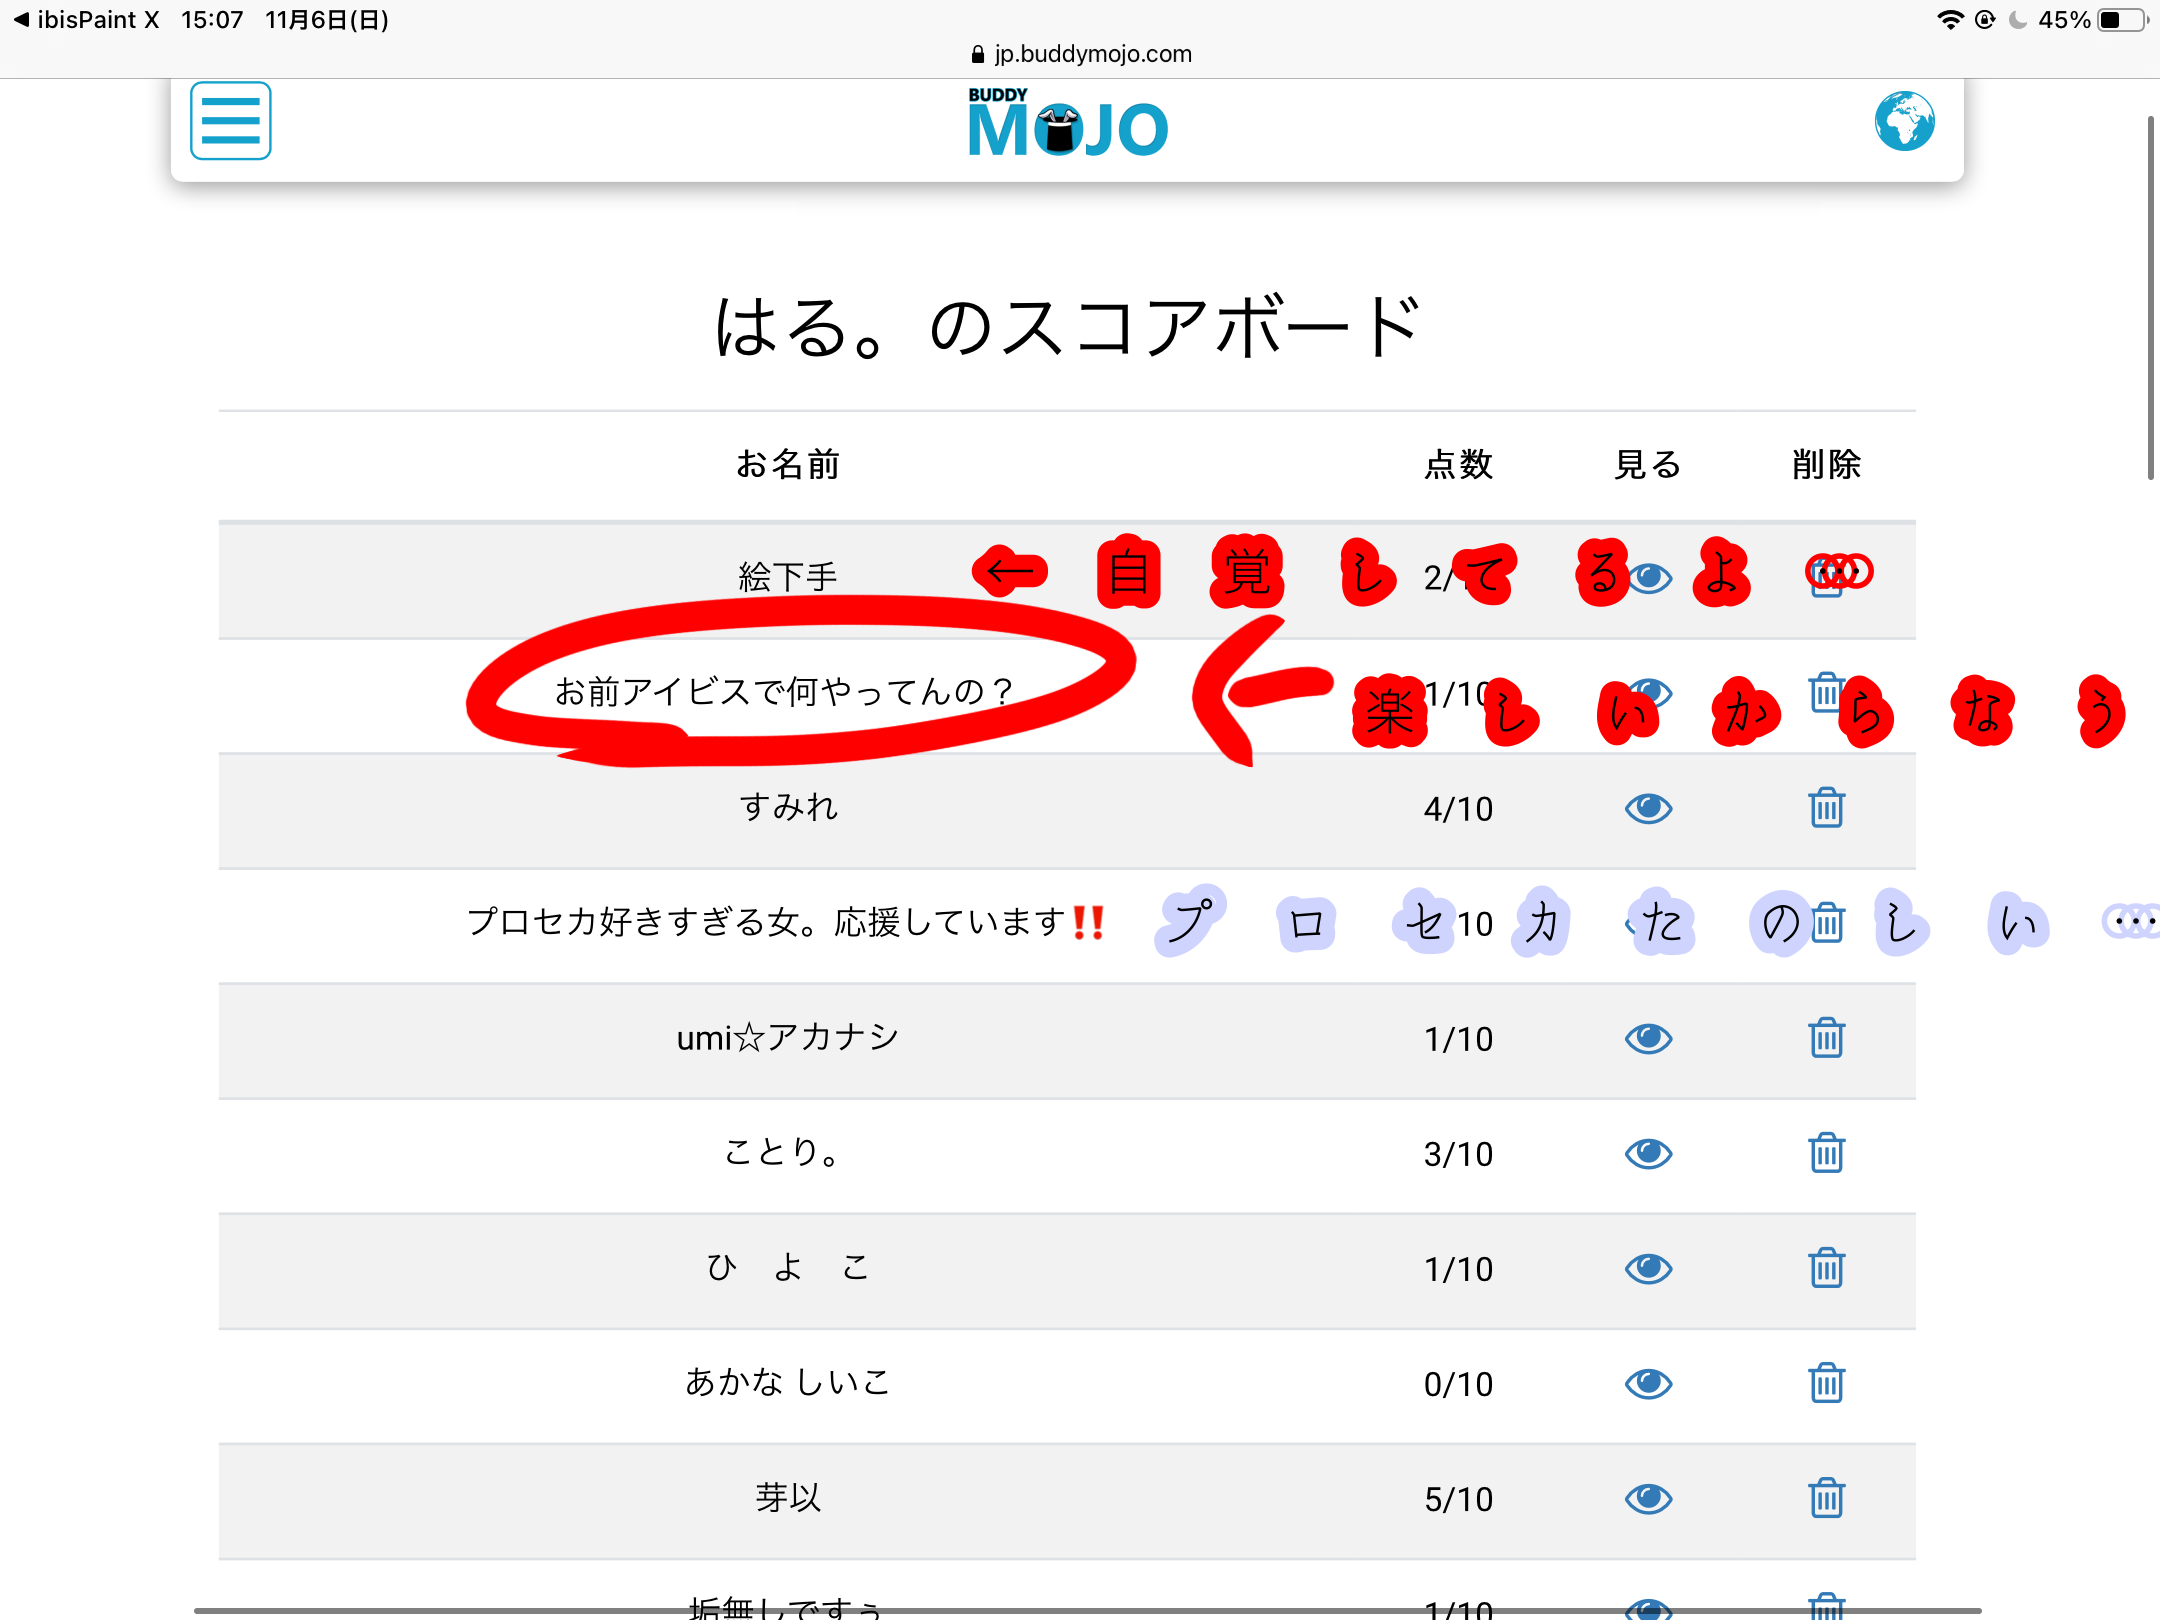Remove あかな しいこ's score
2160x1620 pixels.
pyautogui.click(x=1826, y=1383)
